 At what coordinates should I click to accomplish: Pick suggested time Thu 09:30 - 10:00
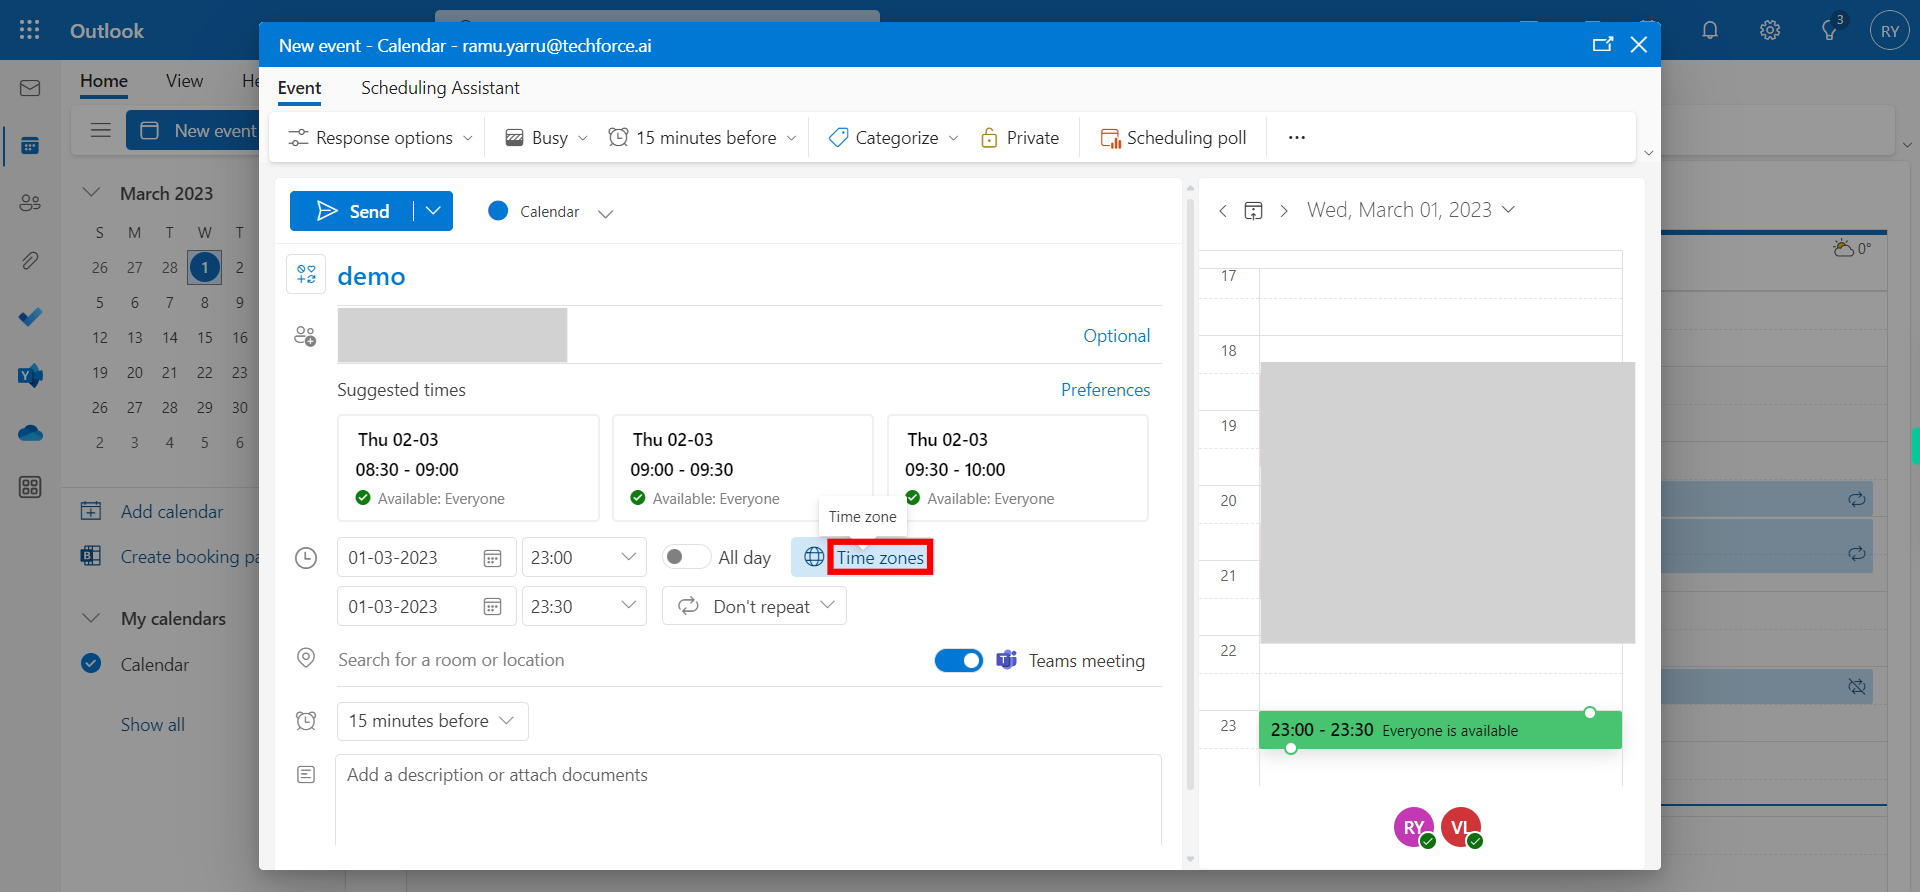(1018, 468)
